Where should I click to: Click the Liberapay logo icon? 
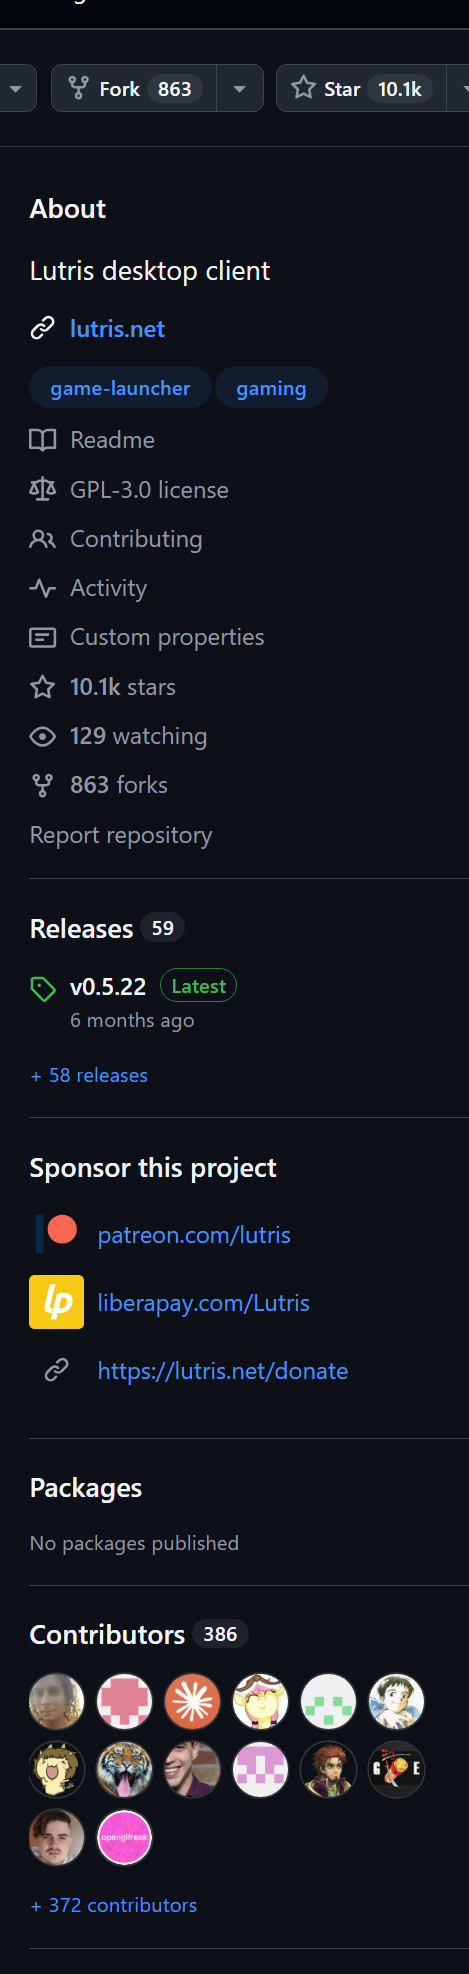[x=57, y=1302]
